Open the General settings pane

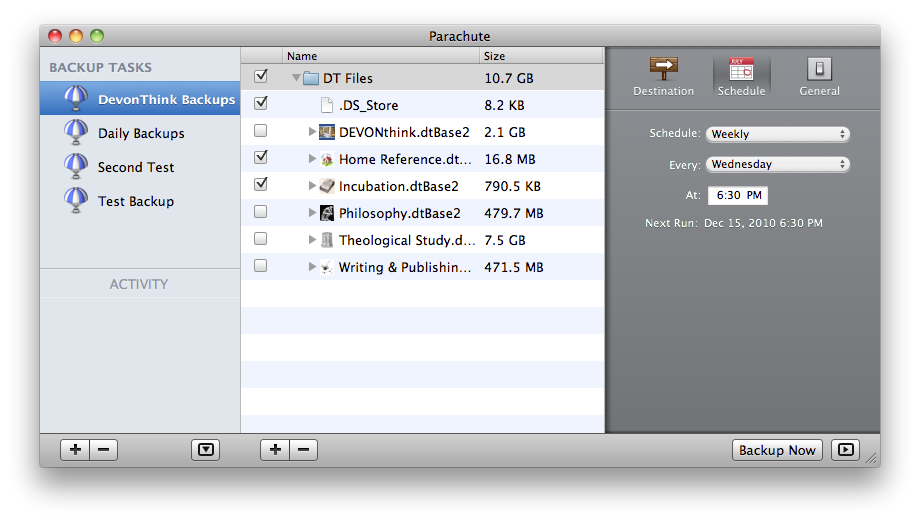click(x=819, y=77)
